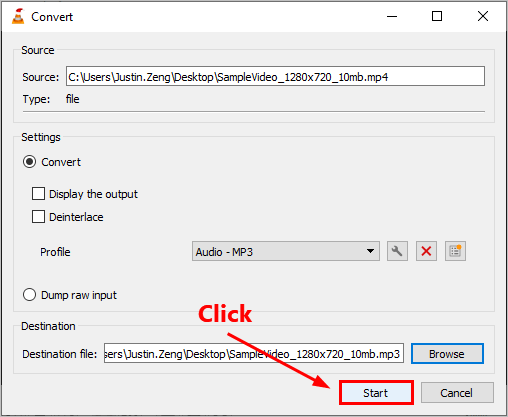Close the Convert dialog window
This screenshot has width=508, height=417.
click(483, 16)
